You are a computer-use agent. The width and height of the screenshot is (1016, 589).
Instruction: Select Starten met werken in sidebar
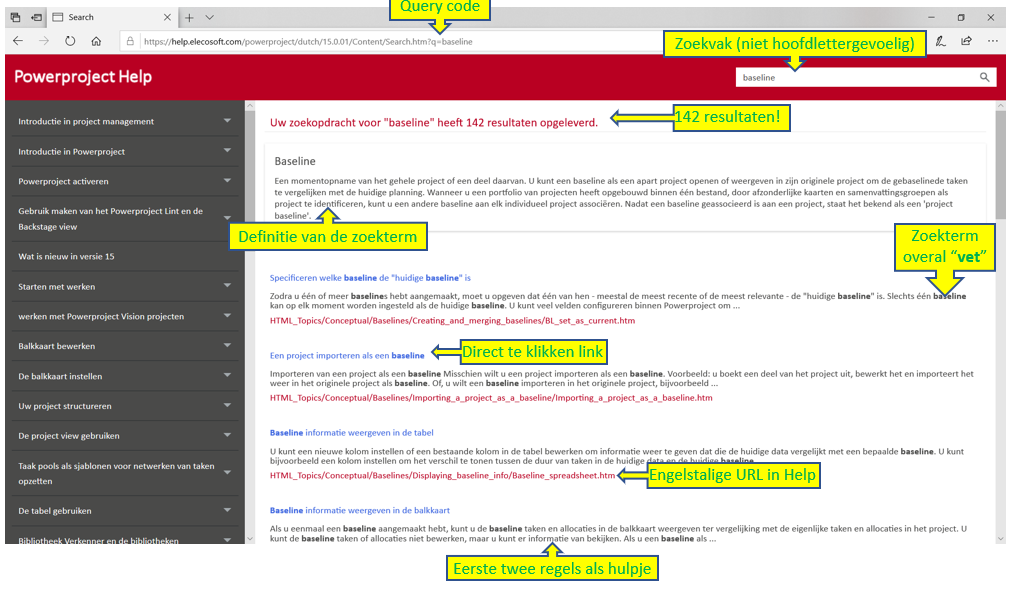[56, 286]
